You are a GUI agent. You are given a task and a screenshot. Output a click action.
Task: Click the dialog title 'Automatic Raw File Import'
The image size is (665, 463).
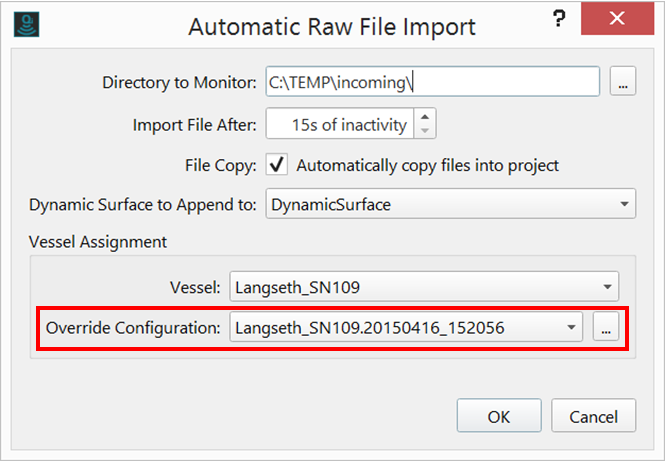332,26
